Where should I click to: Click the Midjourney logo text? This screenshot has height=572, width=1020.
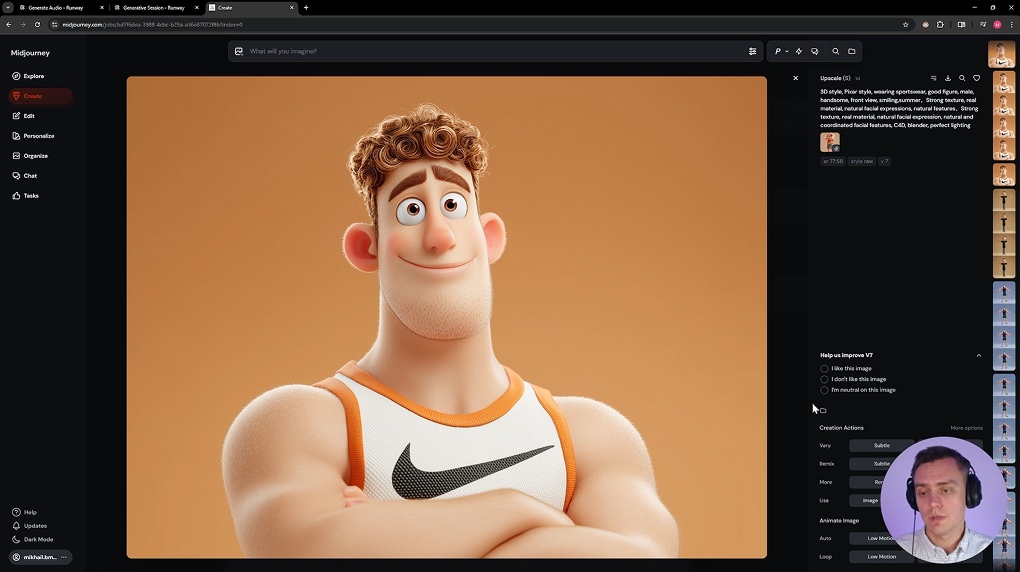30,53
